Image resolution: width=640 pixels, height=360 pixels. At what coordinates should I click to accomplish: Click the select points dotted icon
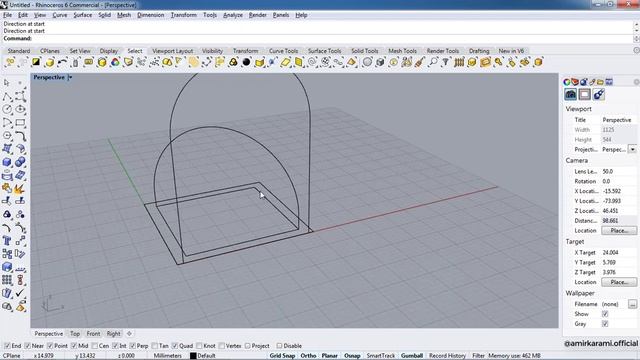point(154,62)
